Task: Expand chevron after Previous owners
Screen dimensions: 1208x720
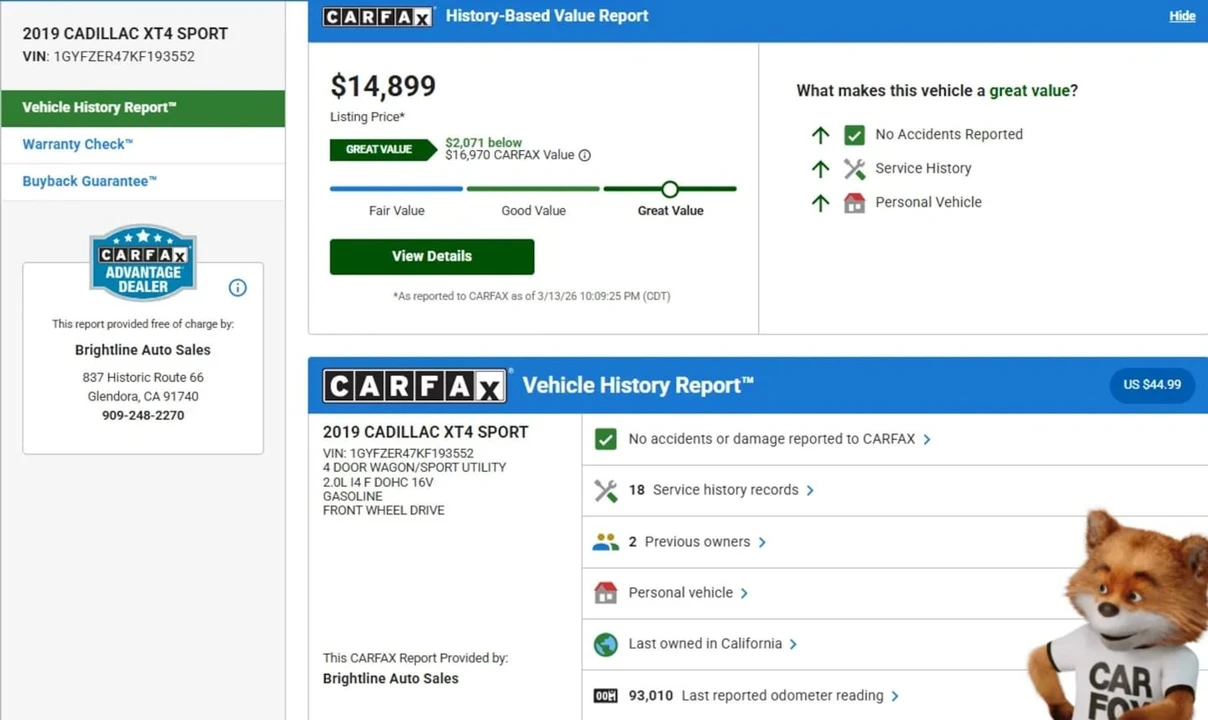Action: click(x=762, y=542)
